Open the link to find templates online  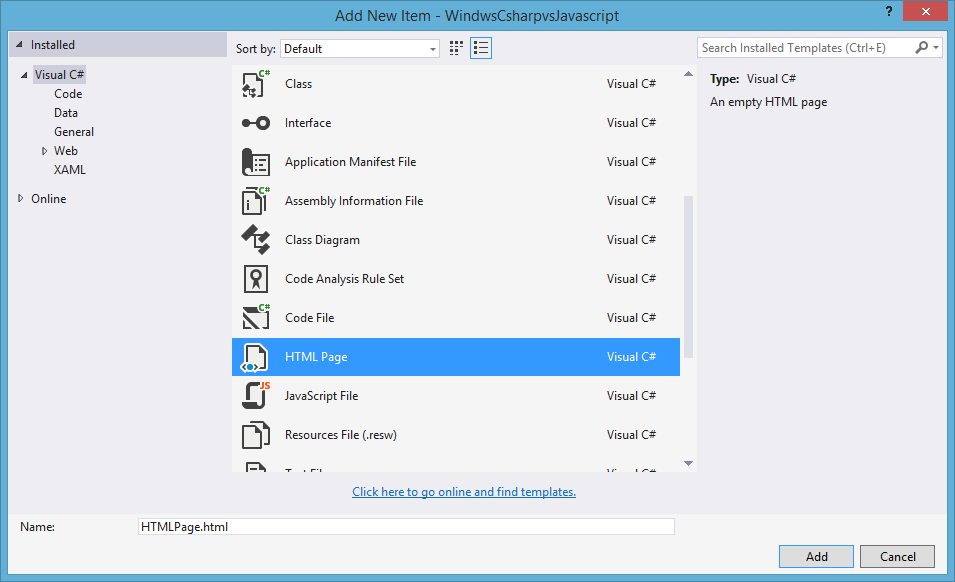point(463,491)
